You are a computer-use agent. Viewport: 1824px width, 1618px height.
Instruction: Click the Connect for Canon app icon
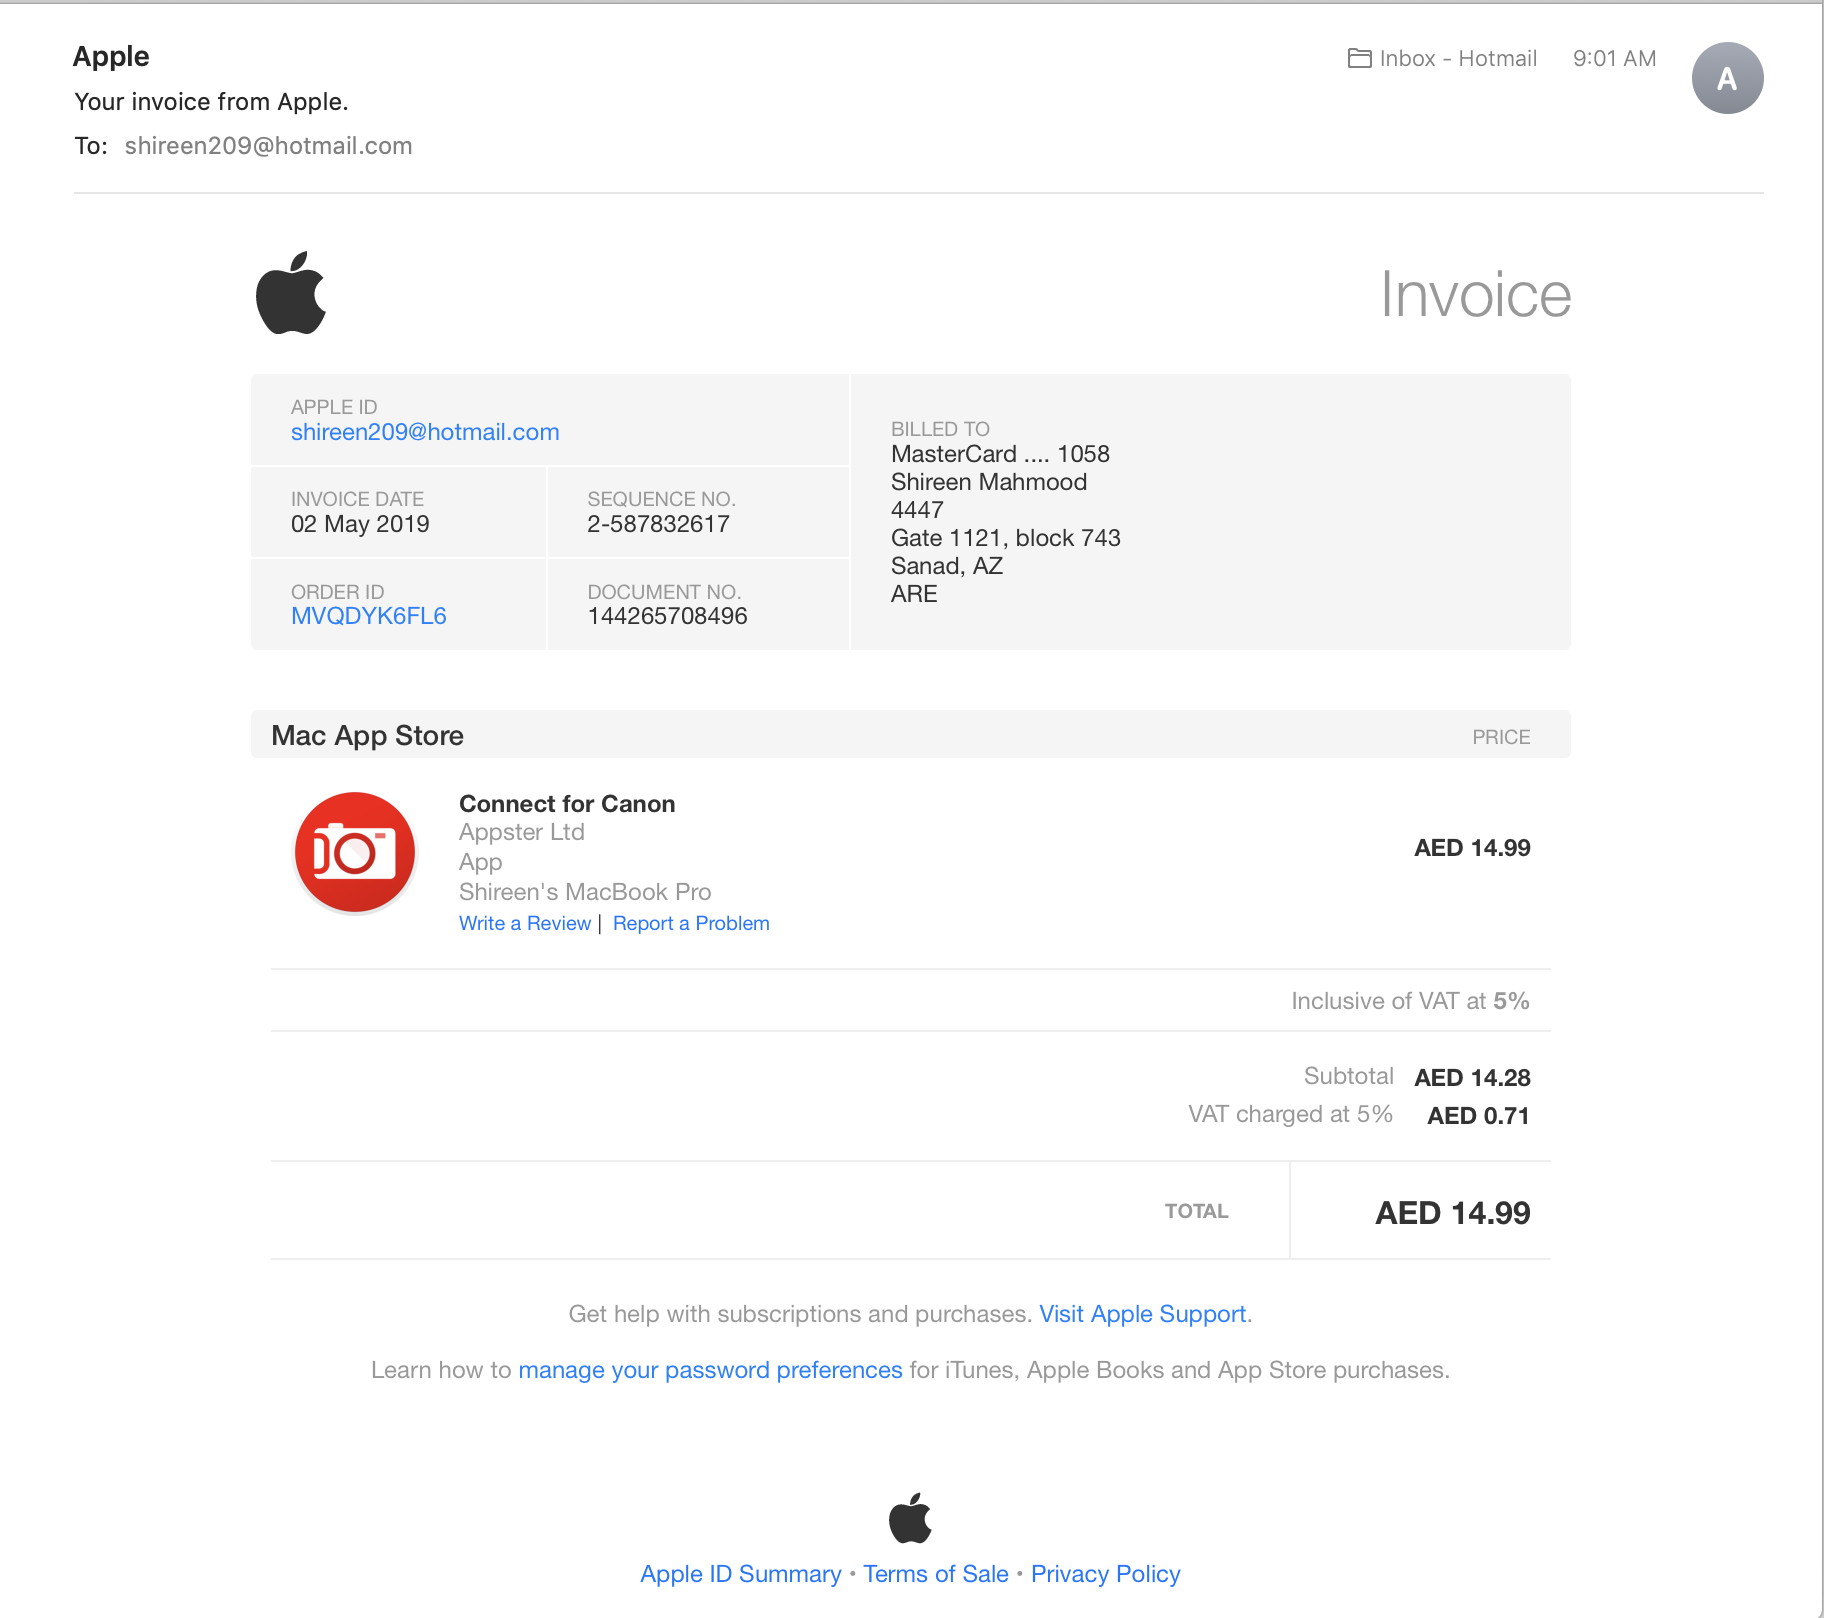(x=355, y=852)
